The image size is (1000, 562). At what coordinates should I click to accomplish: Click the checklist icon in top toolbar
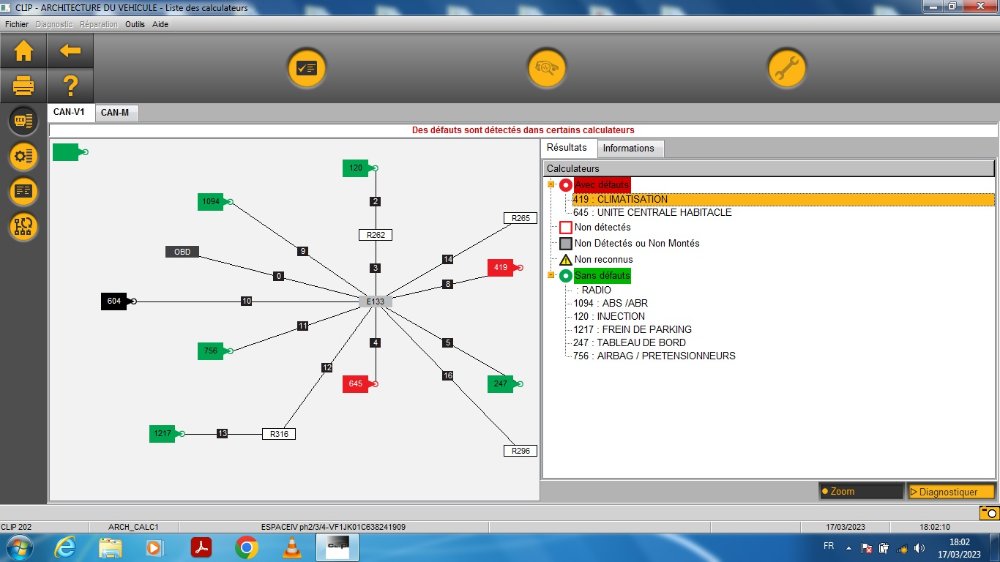(x=307, y=68)
